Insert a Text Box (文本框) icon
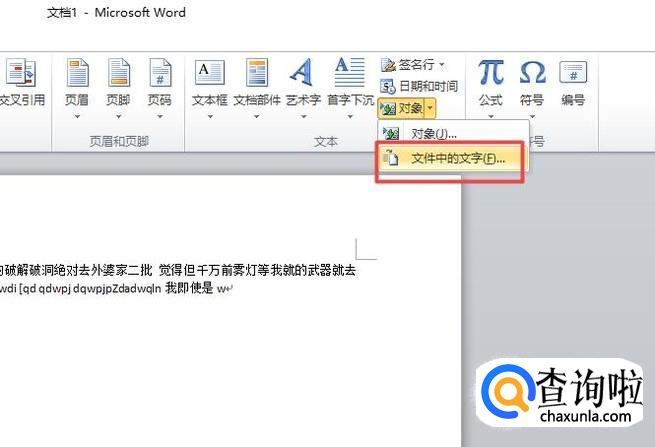The width and height of the screenshot is (655, 447). point(210,73)
